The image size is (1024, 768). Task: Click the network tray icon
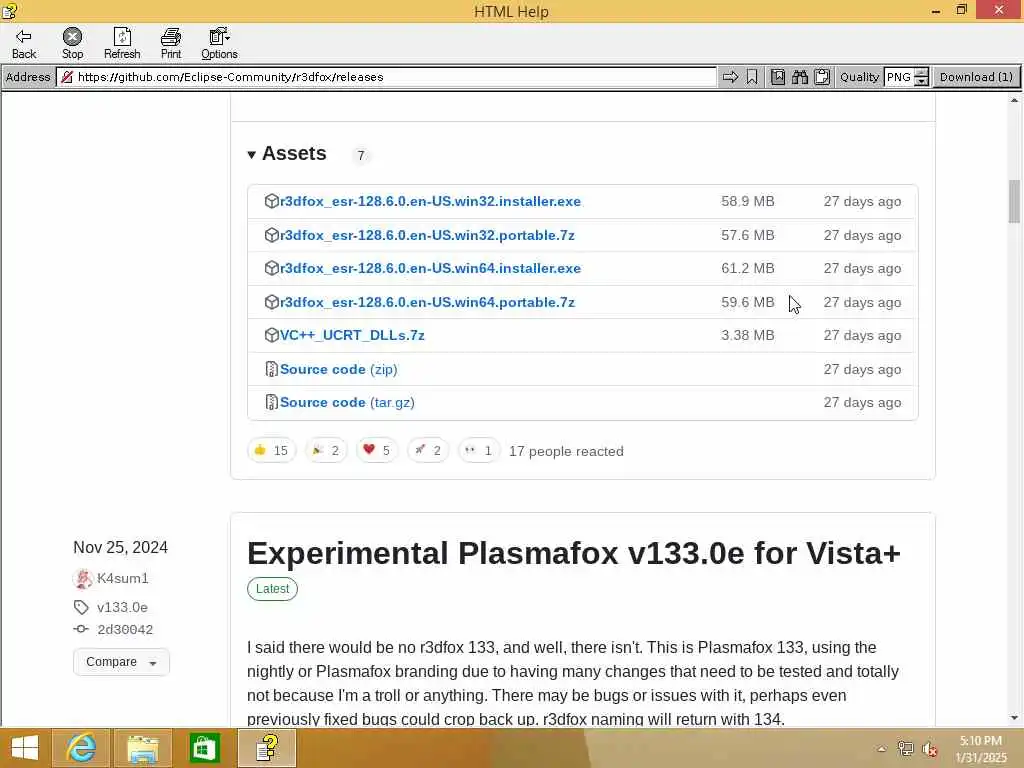tap(905, 749)
